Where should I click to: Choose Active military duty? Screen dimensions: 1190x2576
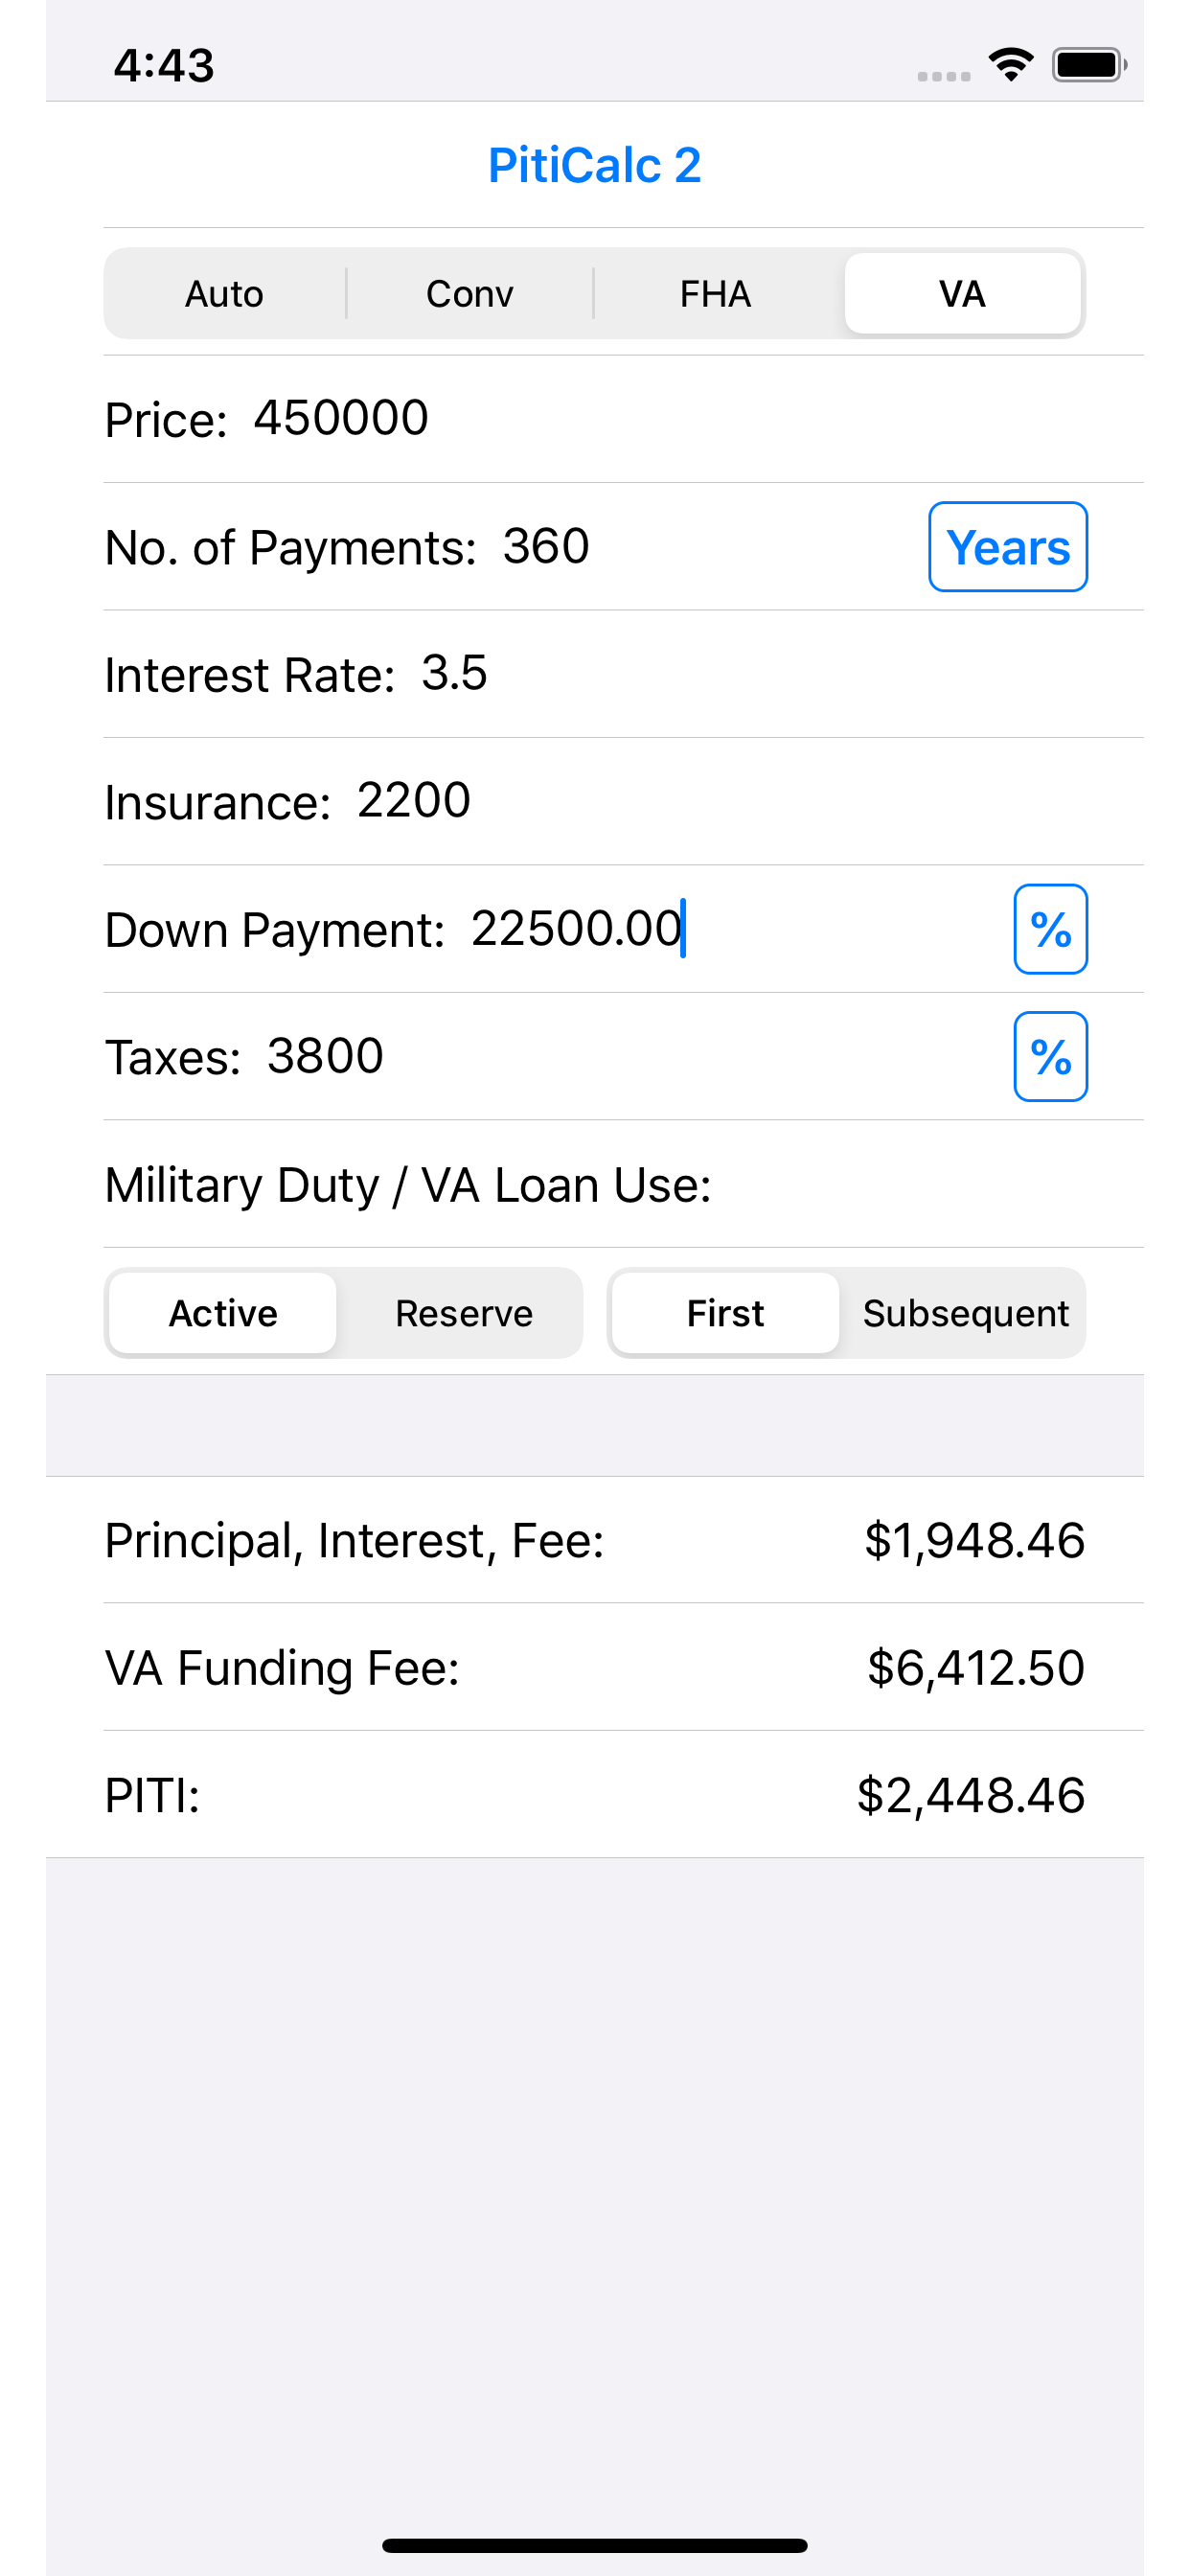click(223, 1313)
